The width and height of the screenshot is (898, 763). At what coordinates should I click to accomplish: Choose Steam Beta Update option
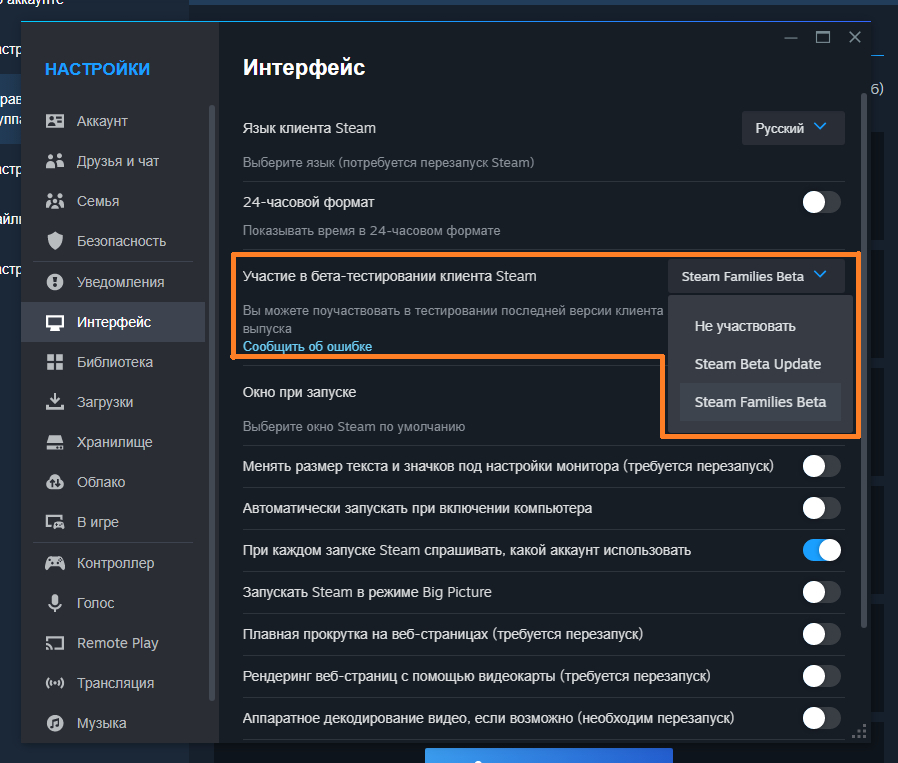[x=757, y=364]
